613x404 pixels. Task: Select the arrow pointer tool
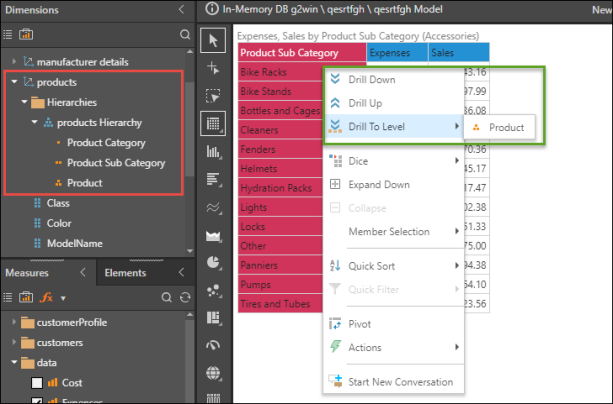213,40
